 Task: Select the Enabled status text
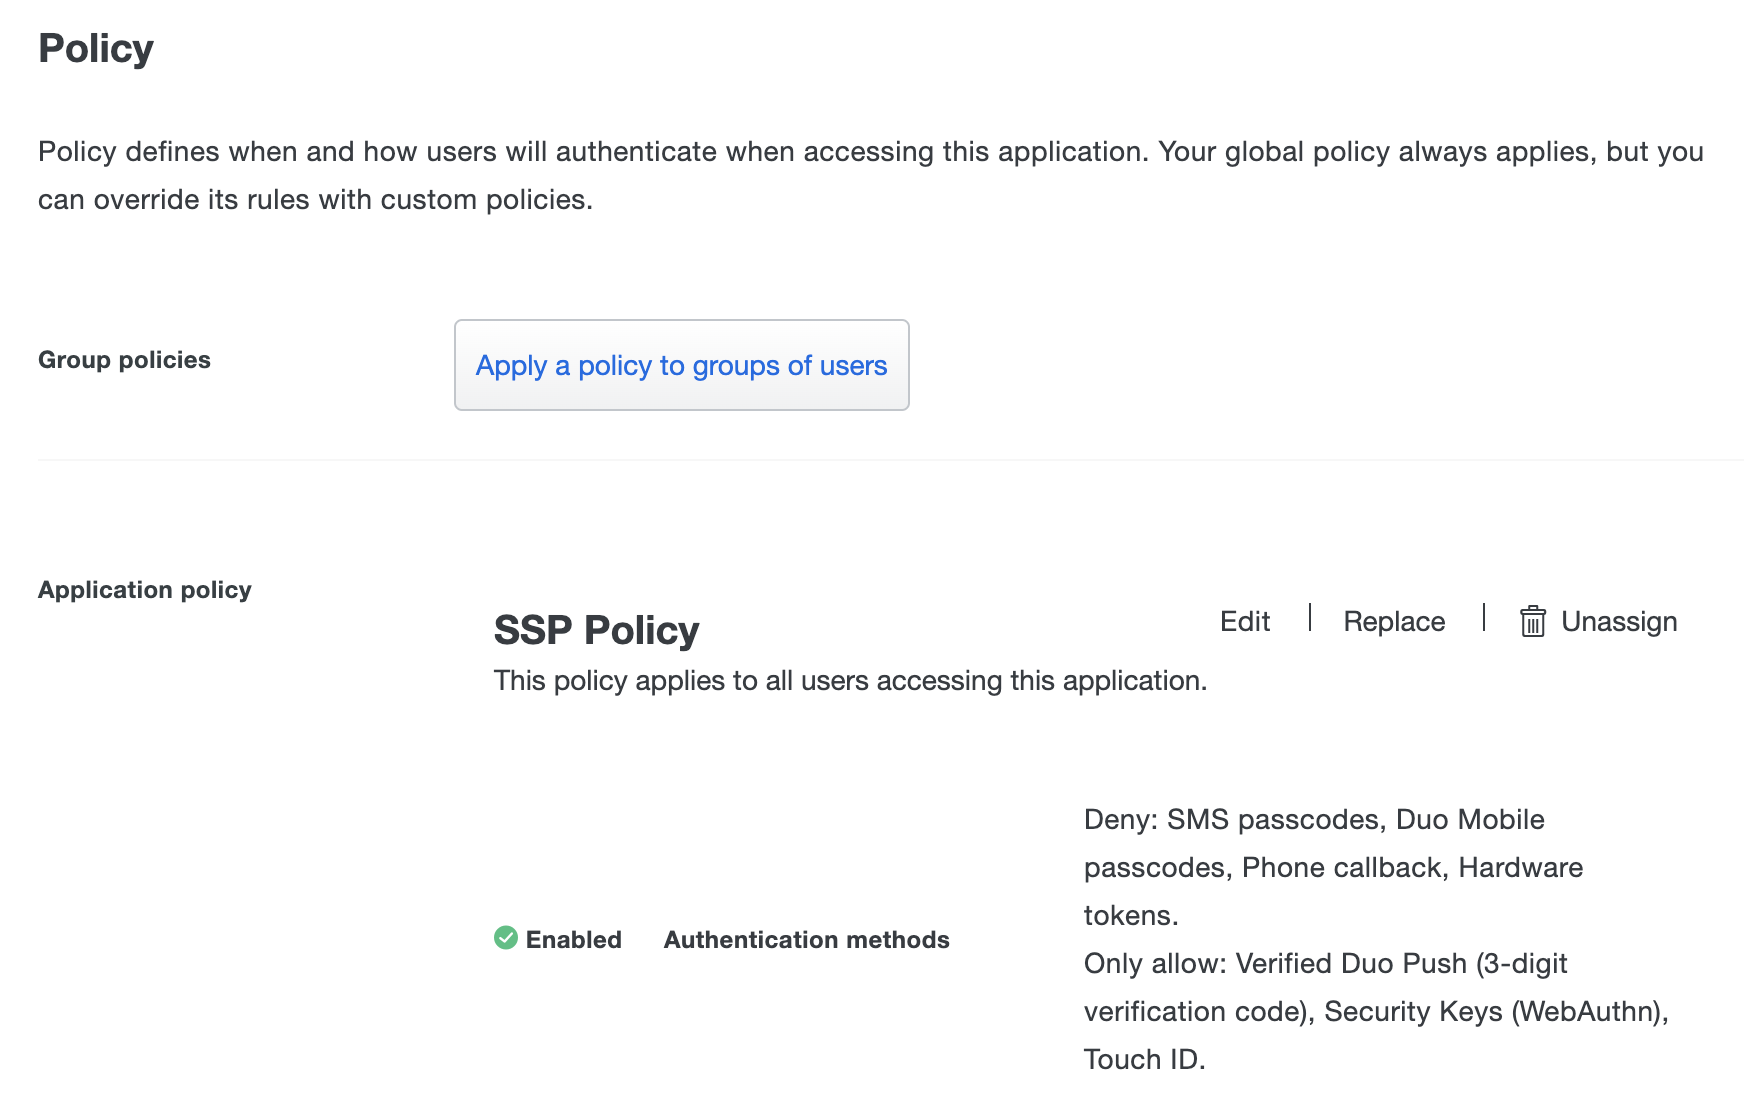pyautogui.click(x=575, y=939)
